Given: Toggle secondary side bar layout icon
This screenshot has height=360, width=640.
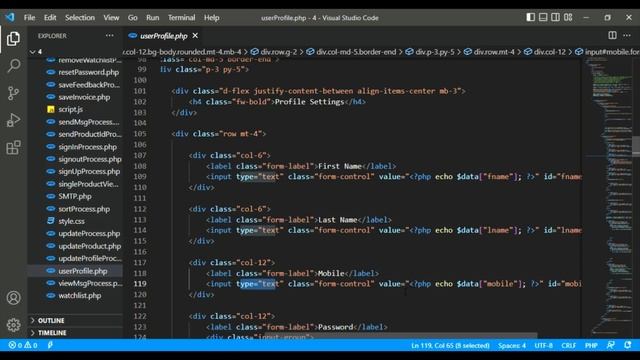Looking at the screenshot, I should pos(556,18).
